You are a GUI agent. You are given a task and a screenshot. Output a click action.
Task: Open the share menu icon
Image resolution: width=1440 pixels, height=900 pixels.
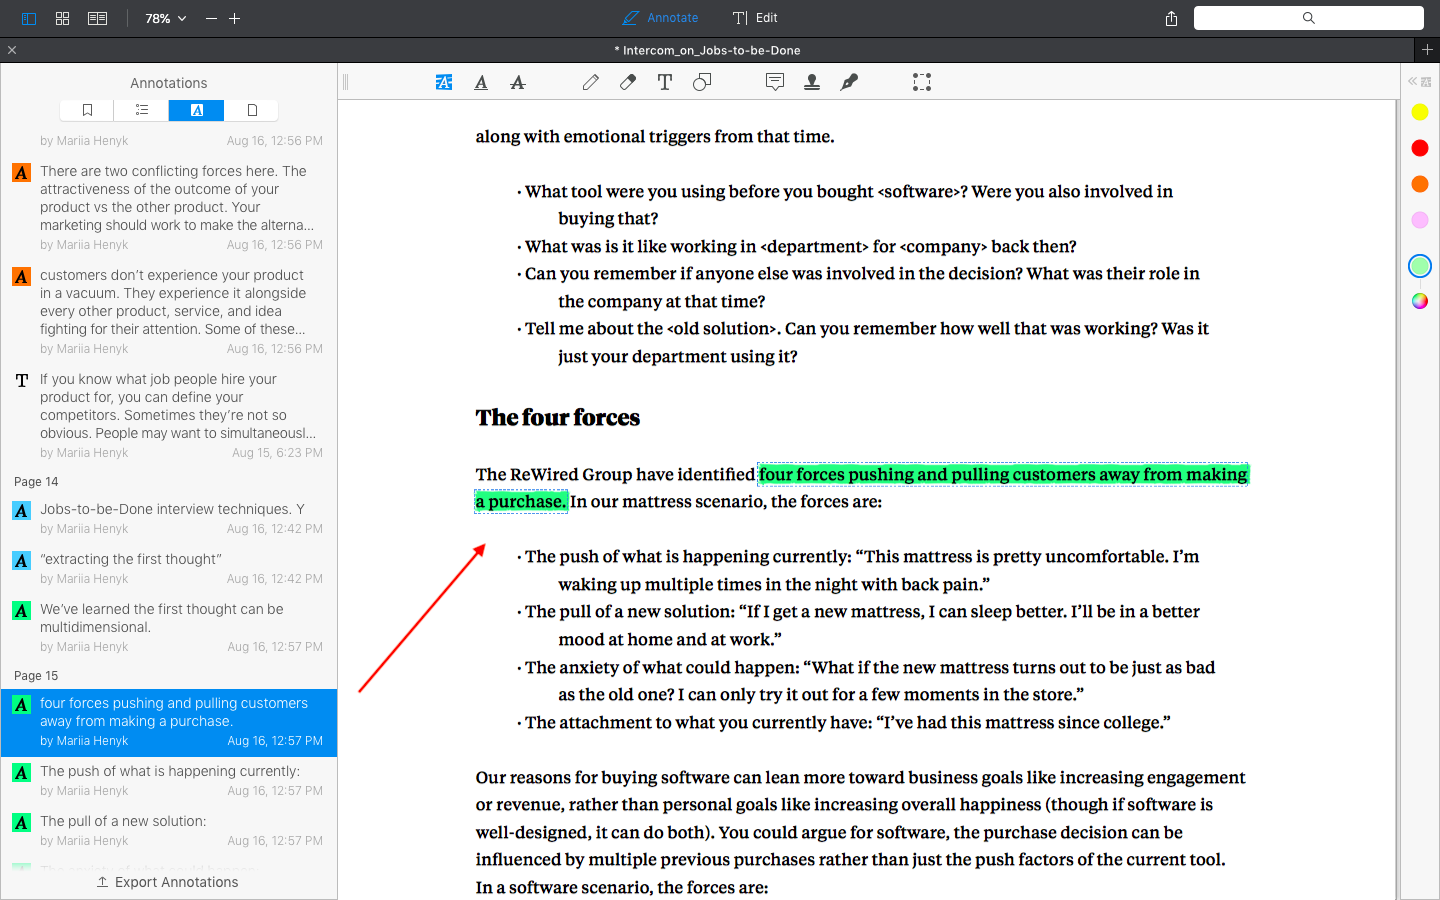(1171, 18)
